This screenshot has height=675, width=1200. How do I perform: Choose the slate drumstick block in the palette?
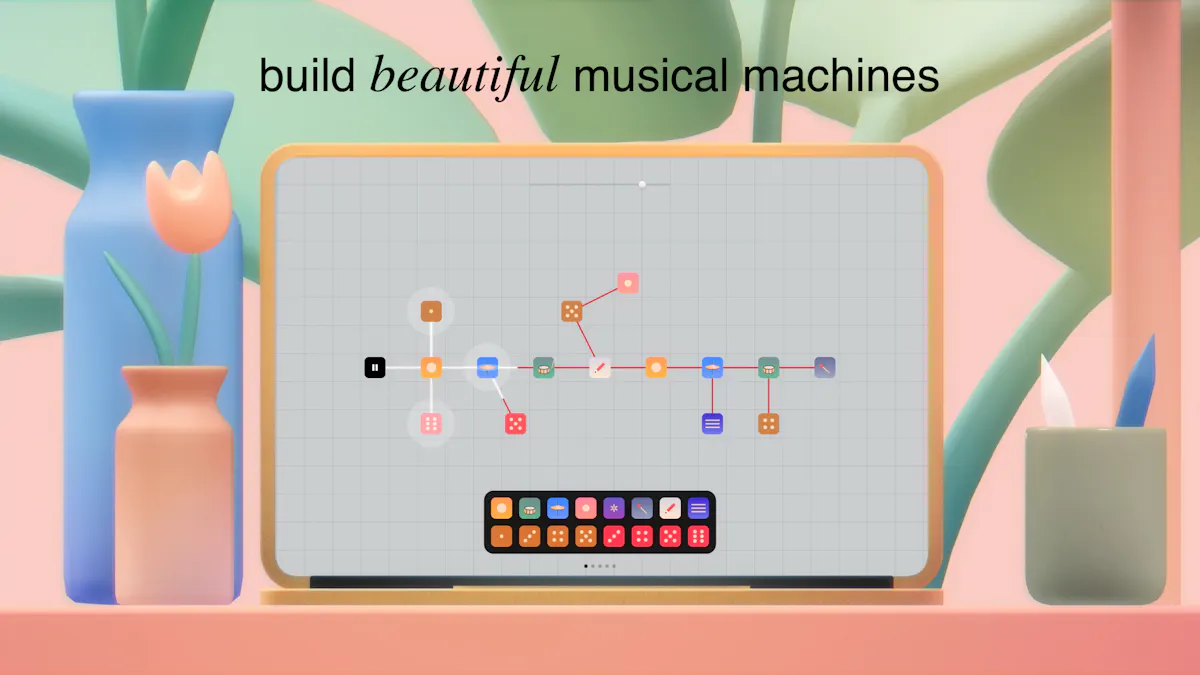[x=642, y=509]
